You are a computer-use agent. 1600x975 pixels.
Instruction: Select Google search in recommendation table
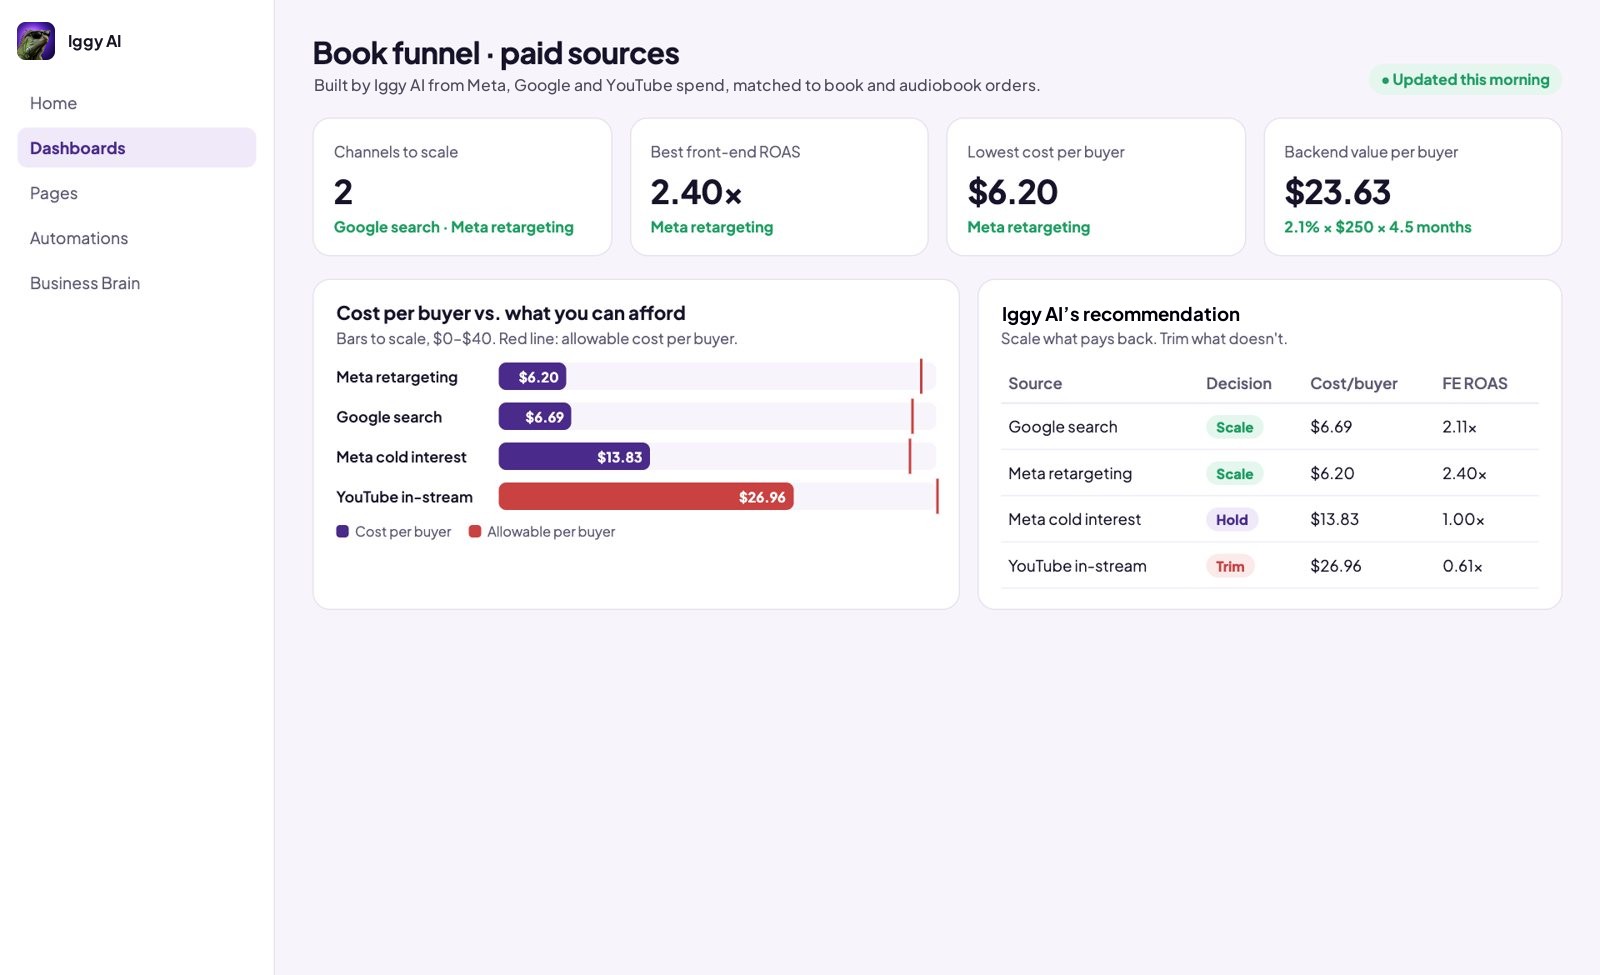click(x=1063, y=427)
